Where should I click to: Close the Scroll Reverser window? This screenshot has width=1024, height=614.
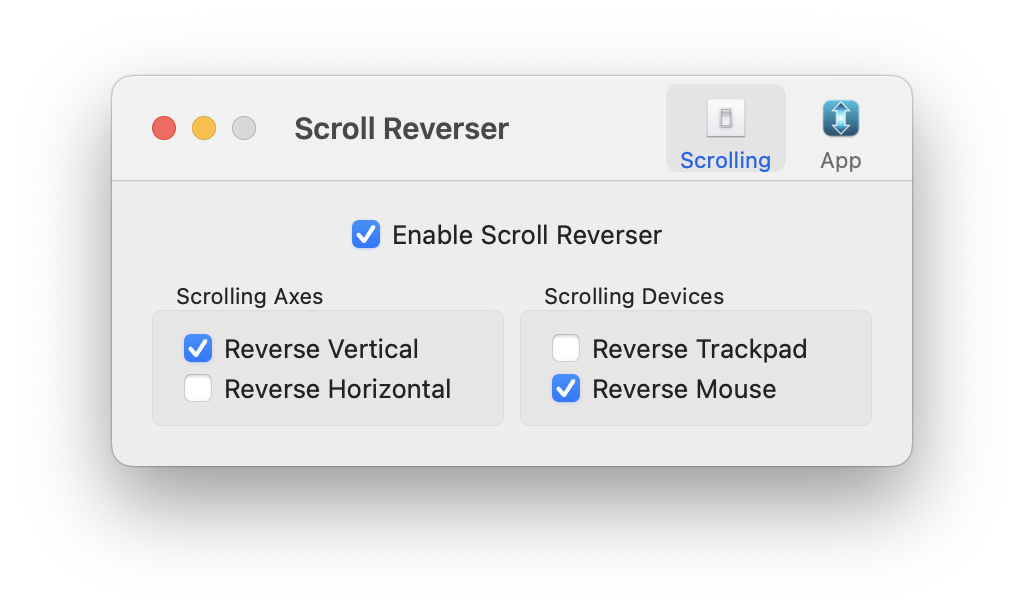164,128
